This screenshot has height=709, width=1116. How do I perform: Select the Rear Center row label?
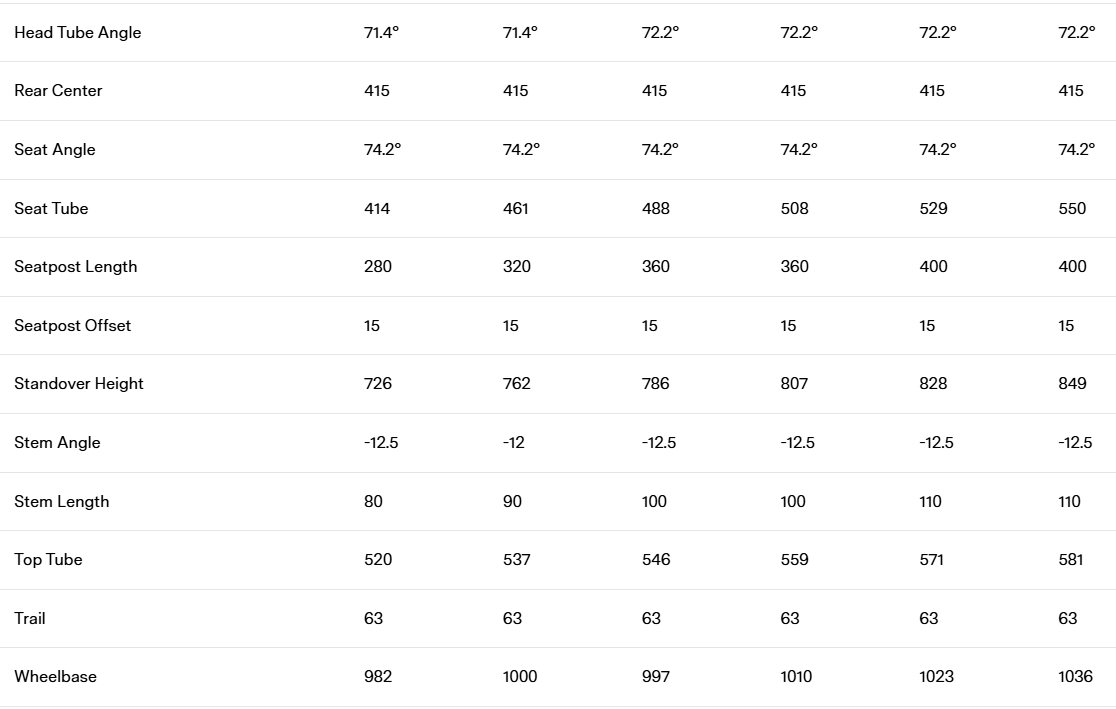(58, 91)
